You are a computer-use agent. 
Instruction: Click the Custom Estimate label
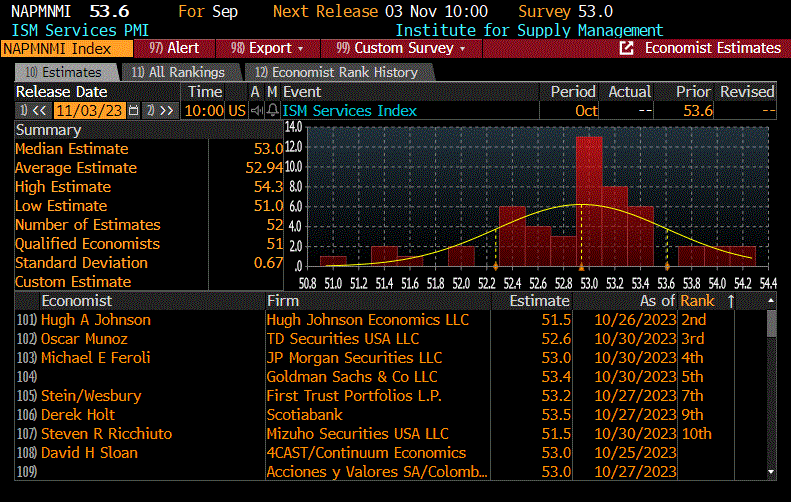click(73, 282)
